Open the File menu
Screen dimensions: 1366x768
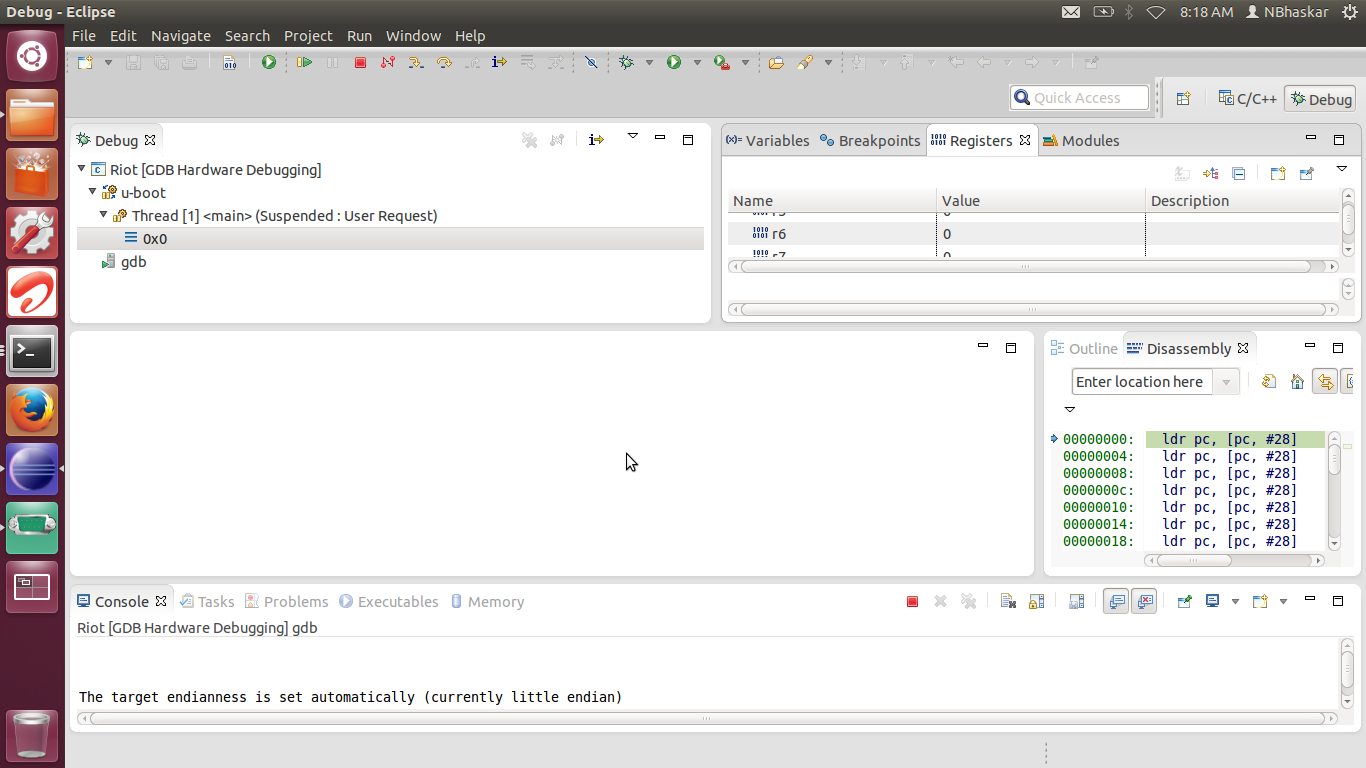click(x=84, y=36)
